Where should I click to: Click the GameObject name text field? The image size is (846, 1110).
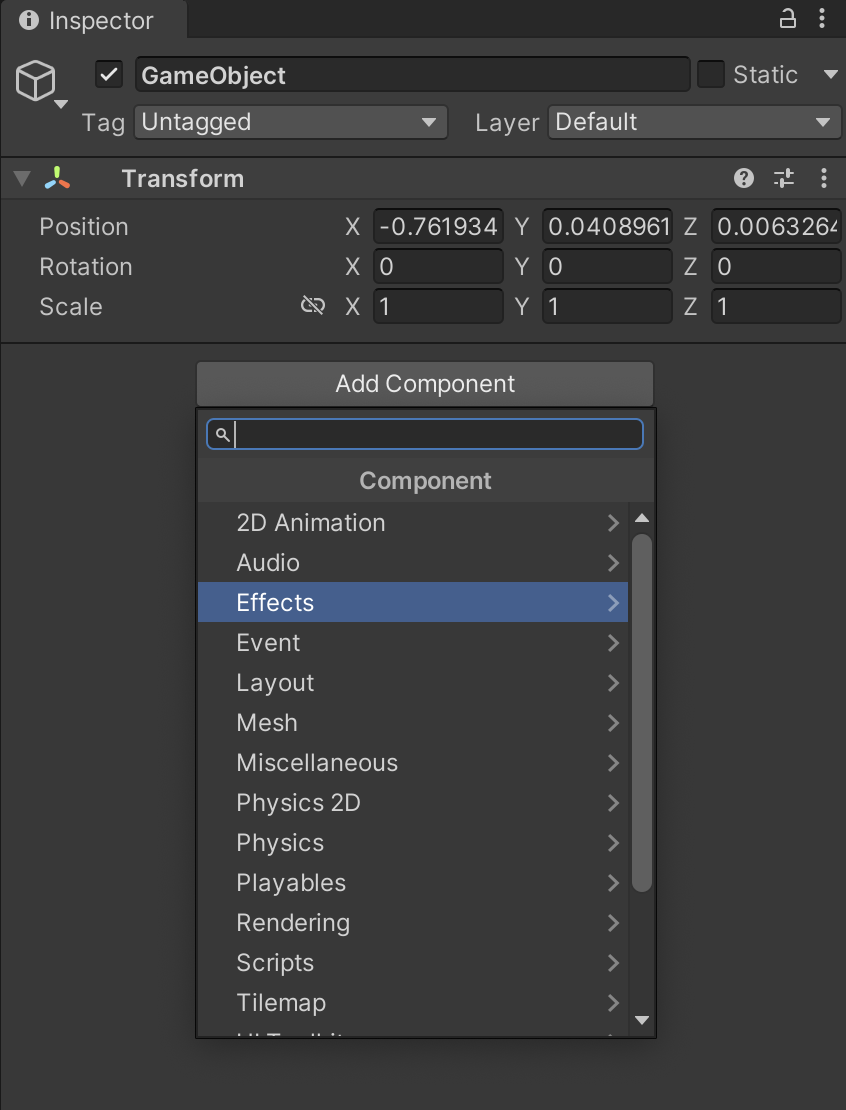tap(412, 75)
